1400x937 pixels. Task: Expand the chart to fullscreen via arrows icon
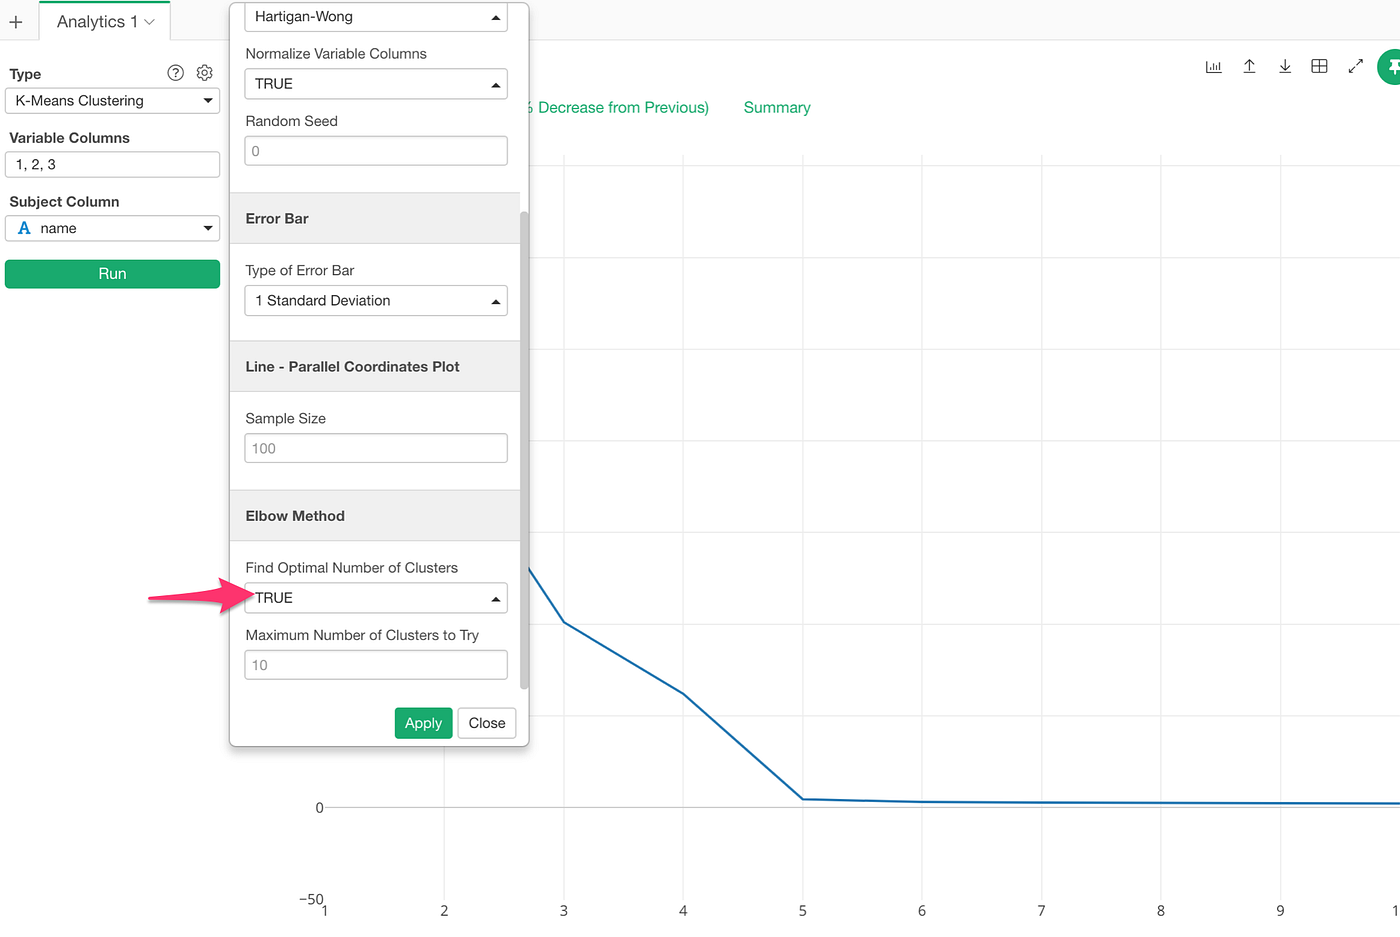tap(1355, 66)
